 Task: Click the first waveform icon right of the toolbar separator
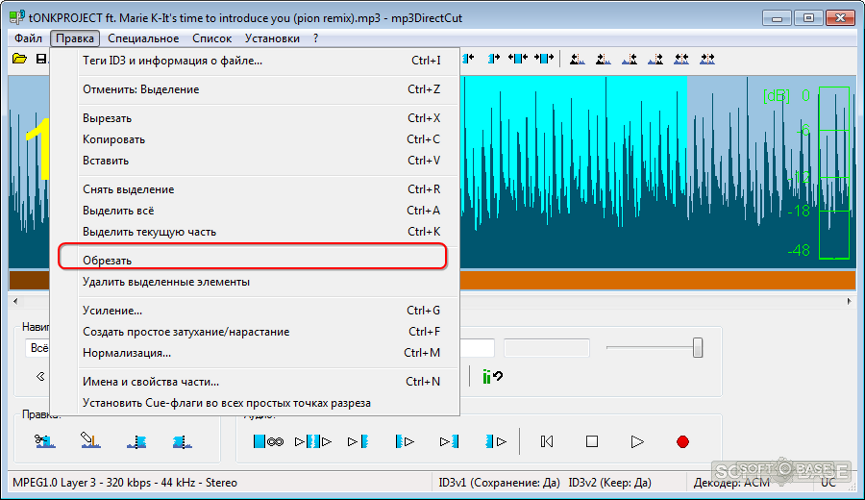tap(577, 58)
